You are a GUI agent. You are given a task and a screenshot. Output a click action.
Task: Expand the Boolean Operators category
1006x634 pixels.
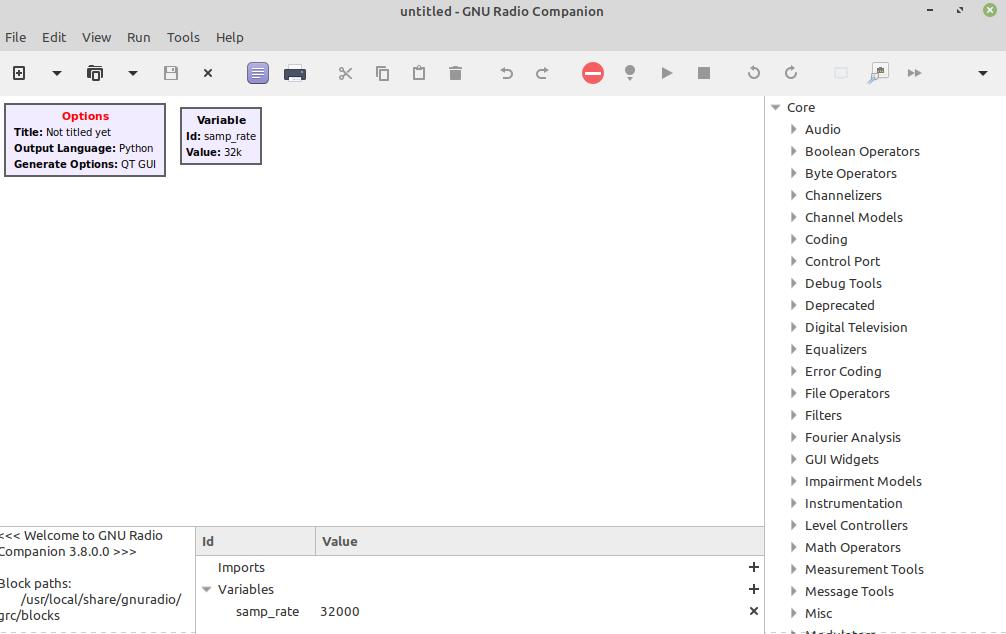point(794,151)
